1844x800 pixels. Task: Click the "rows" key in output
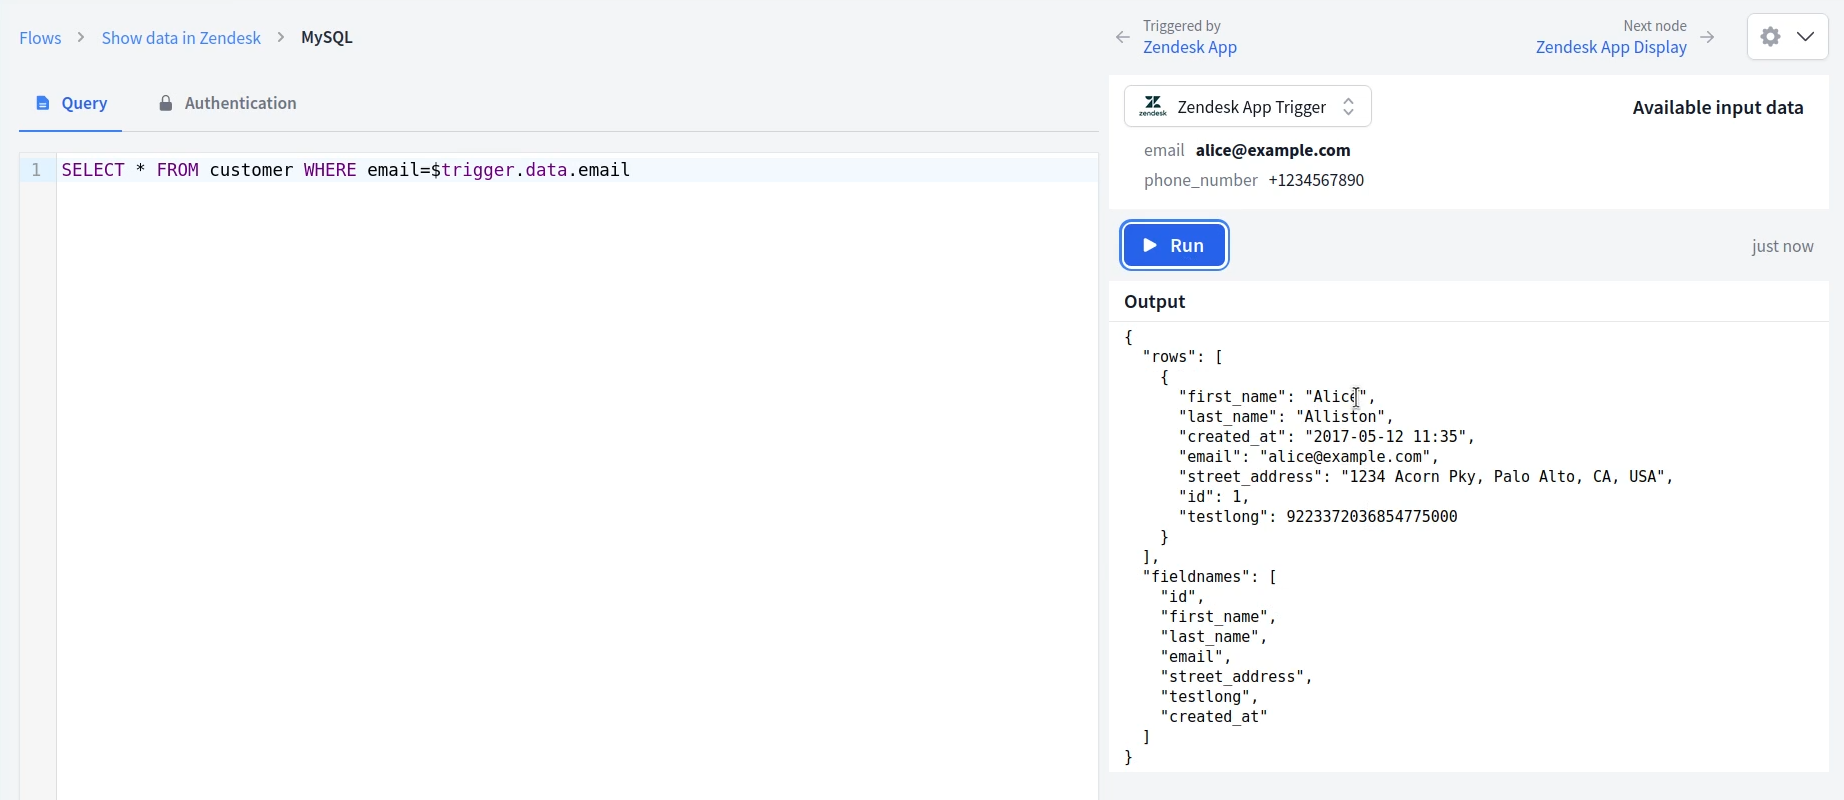(x=1174, y=357)
